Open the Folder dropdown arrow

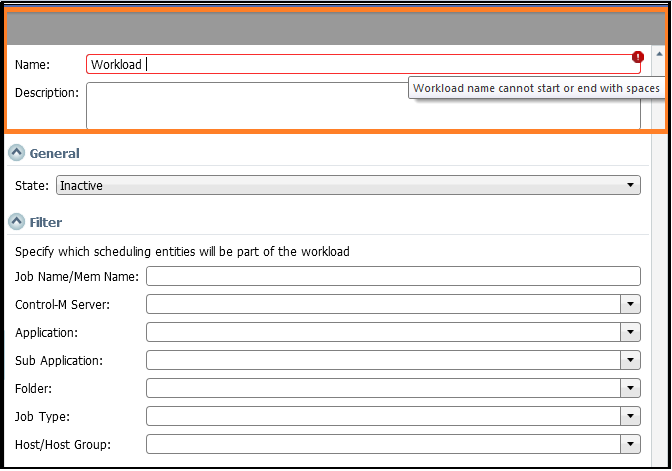[630, 388]
